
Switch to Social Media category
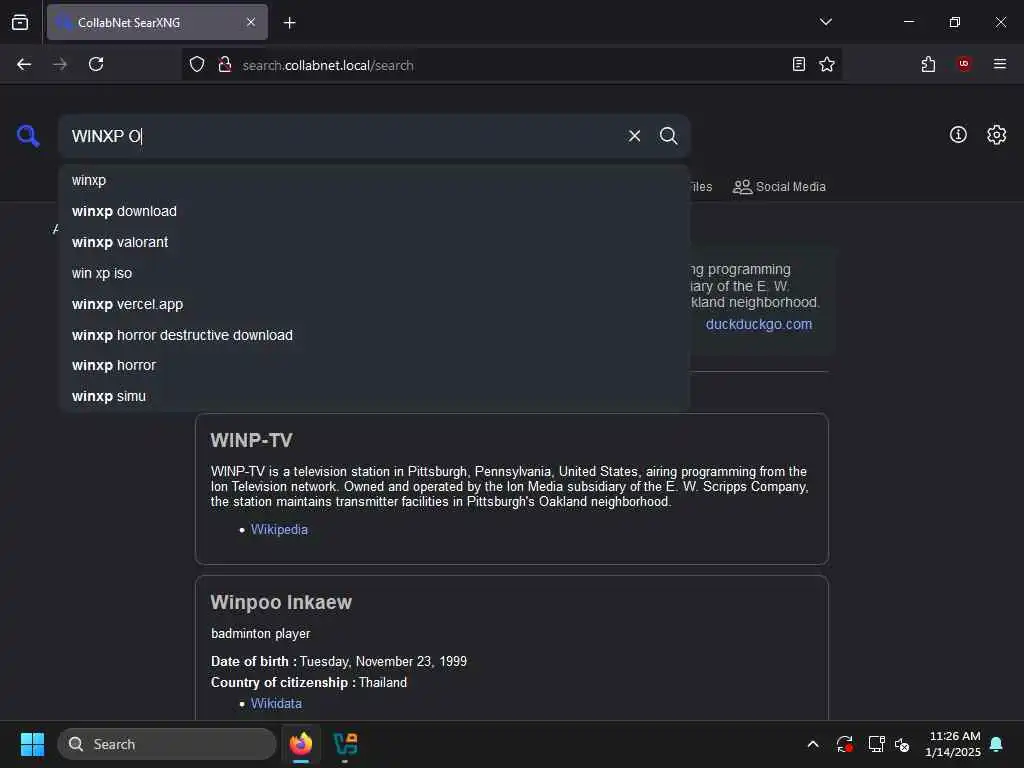pyautogui.click(x=779, y=187)
